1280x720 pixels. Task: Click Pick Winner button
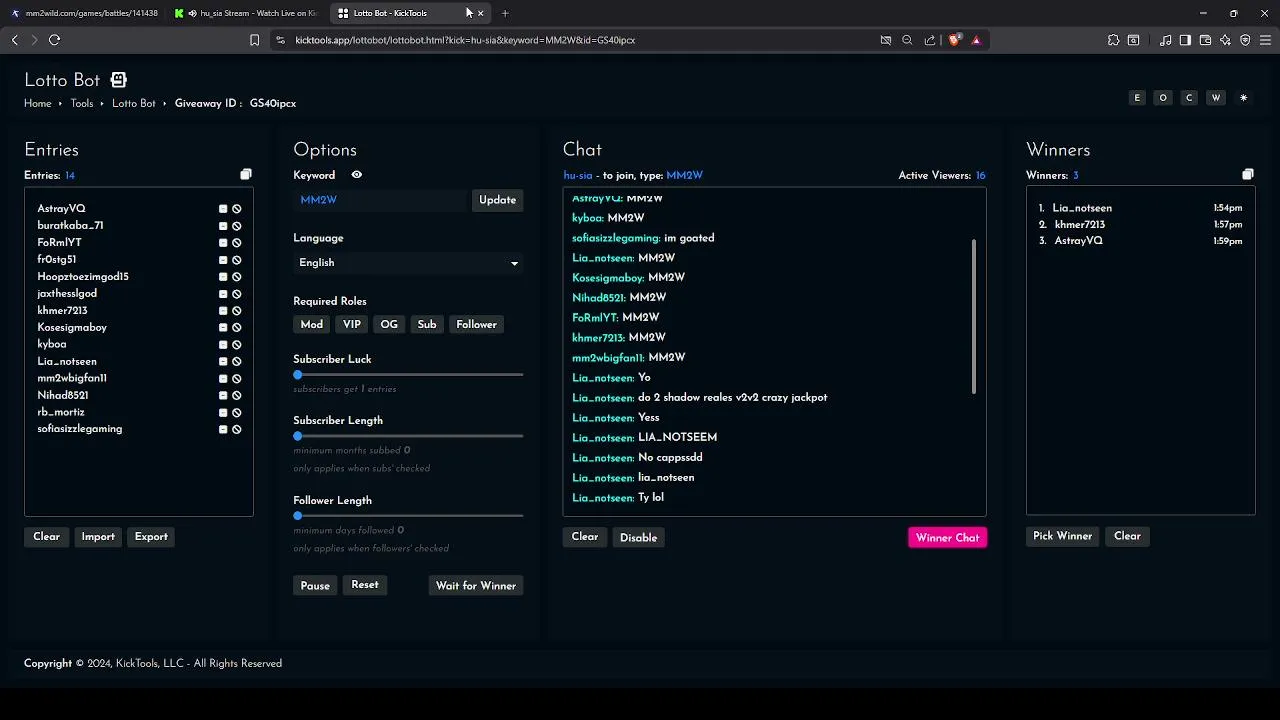coord(1062,536)
